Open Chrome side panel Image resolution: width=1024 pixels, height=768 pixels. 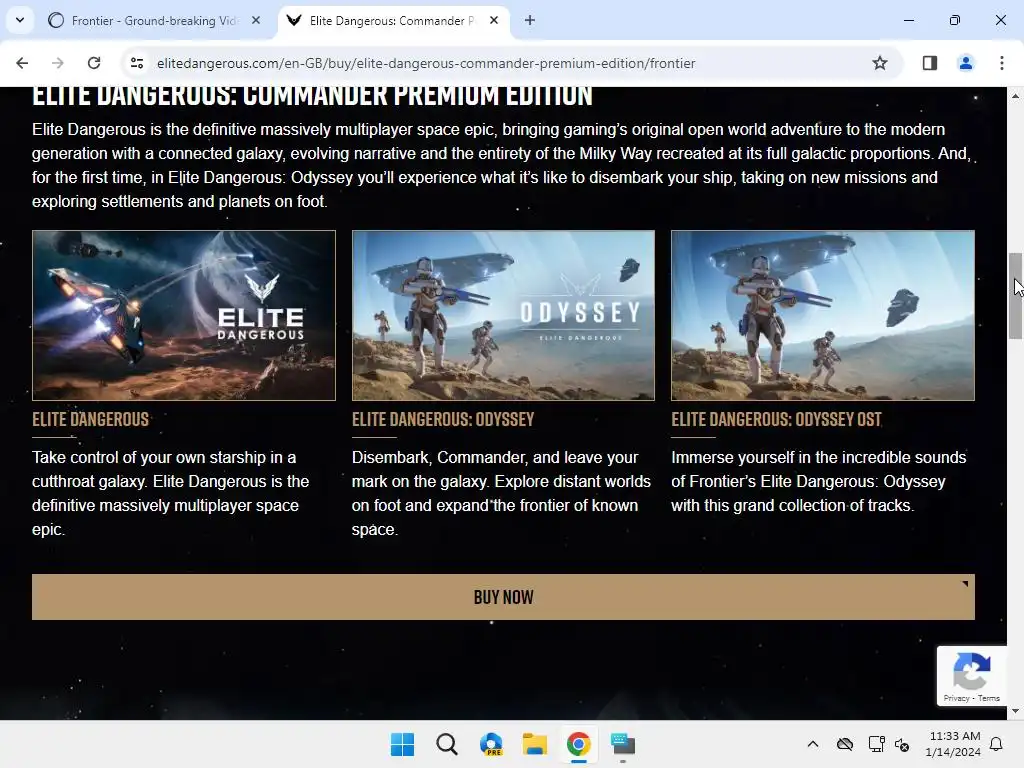[x=929, y=63]
